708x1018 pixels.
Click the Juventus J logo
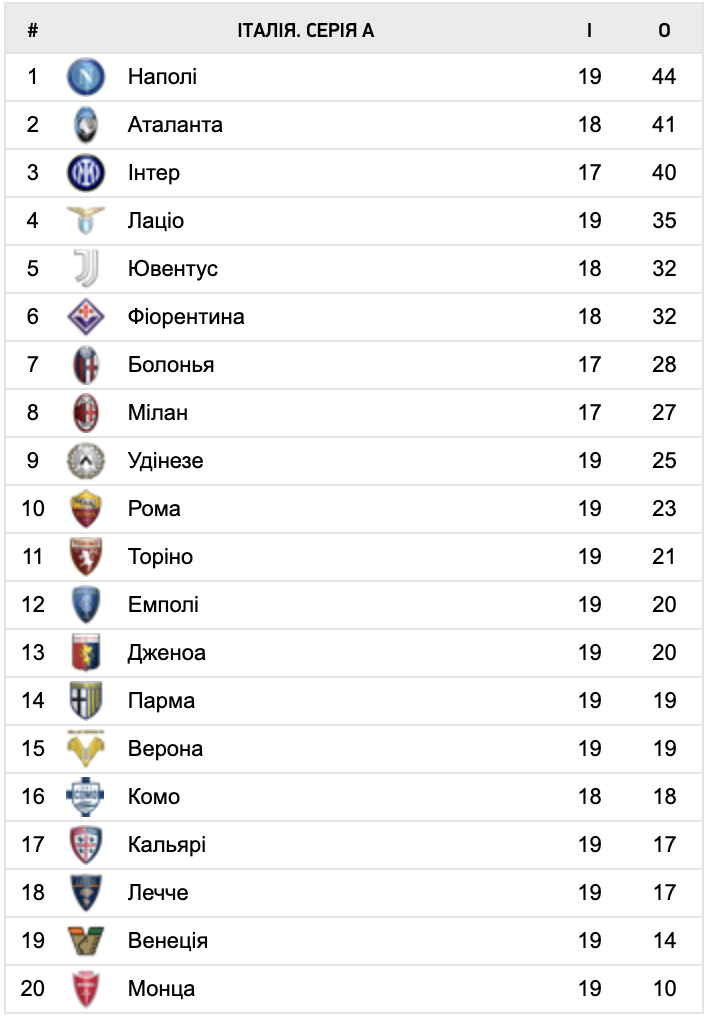pos(86,268)
